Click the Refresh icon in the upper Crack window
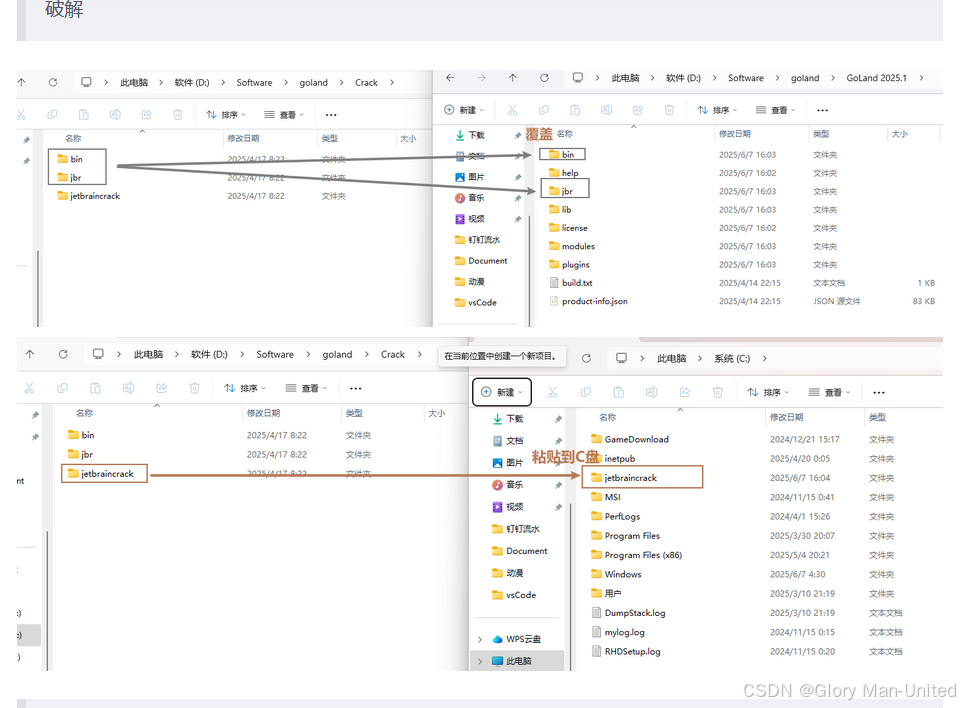Screen dimensions: 960x708 point(53,82)
